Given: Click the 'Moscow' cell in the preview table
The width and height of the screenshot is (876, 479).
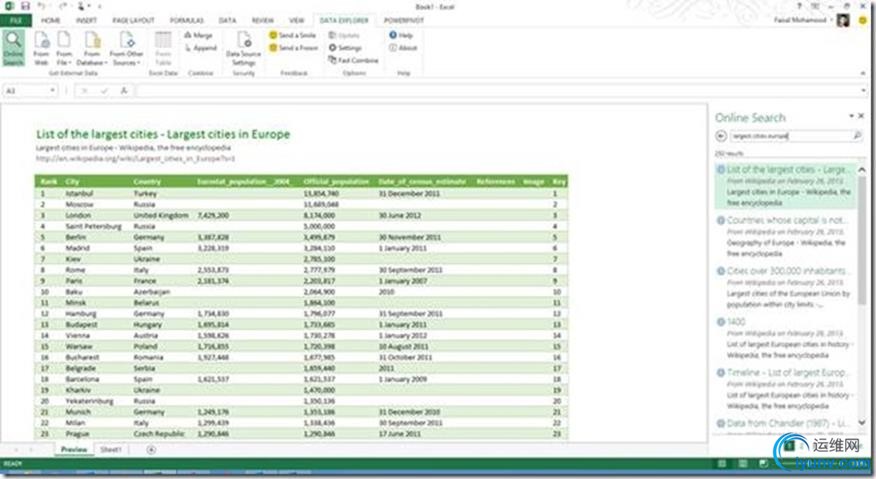Looking at the screenshot, I should [79, 205].
